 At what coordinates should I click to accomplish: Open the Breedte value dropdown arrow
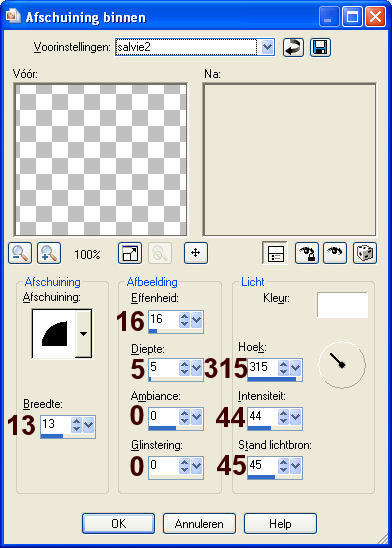pos(89,425)
